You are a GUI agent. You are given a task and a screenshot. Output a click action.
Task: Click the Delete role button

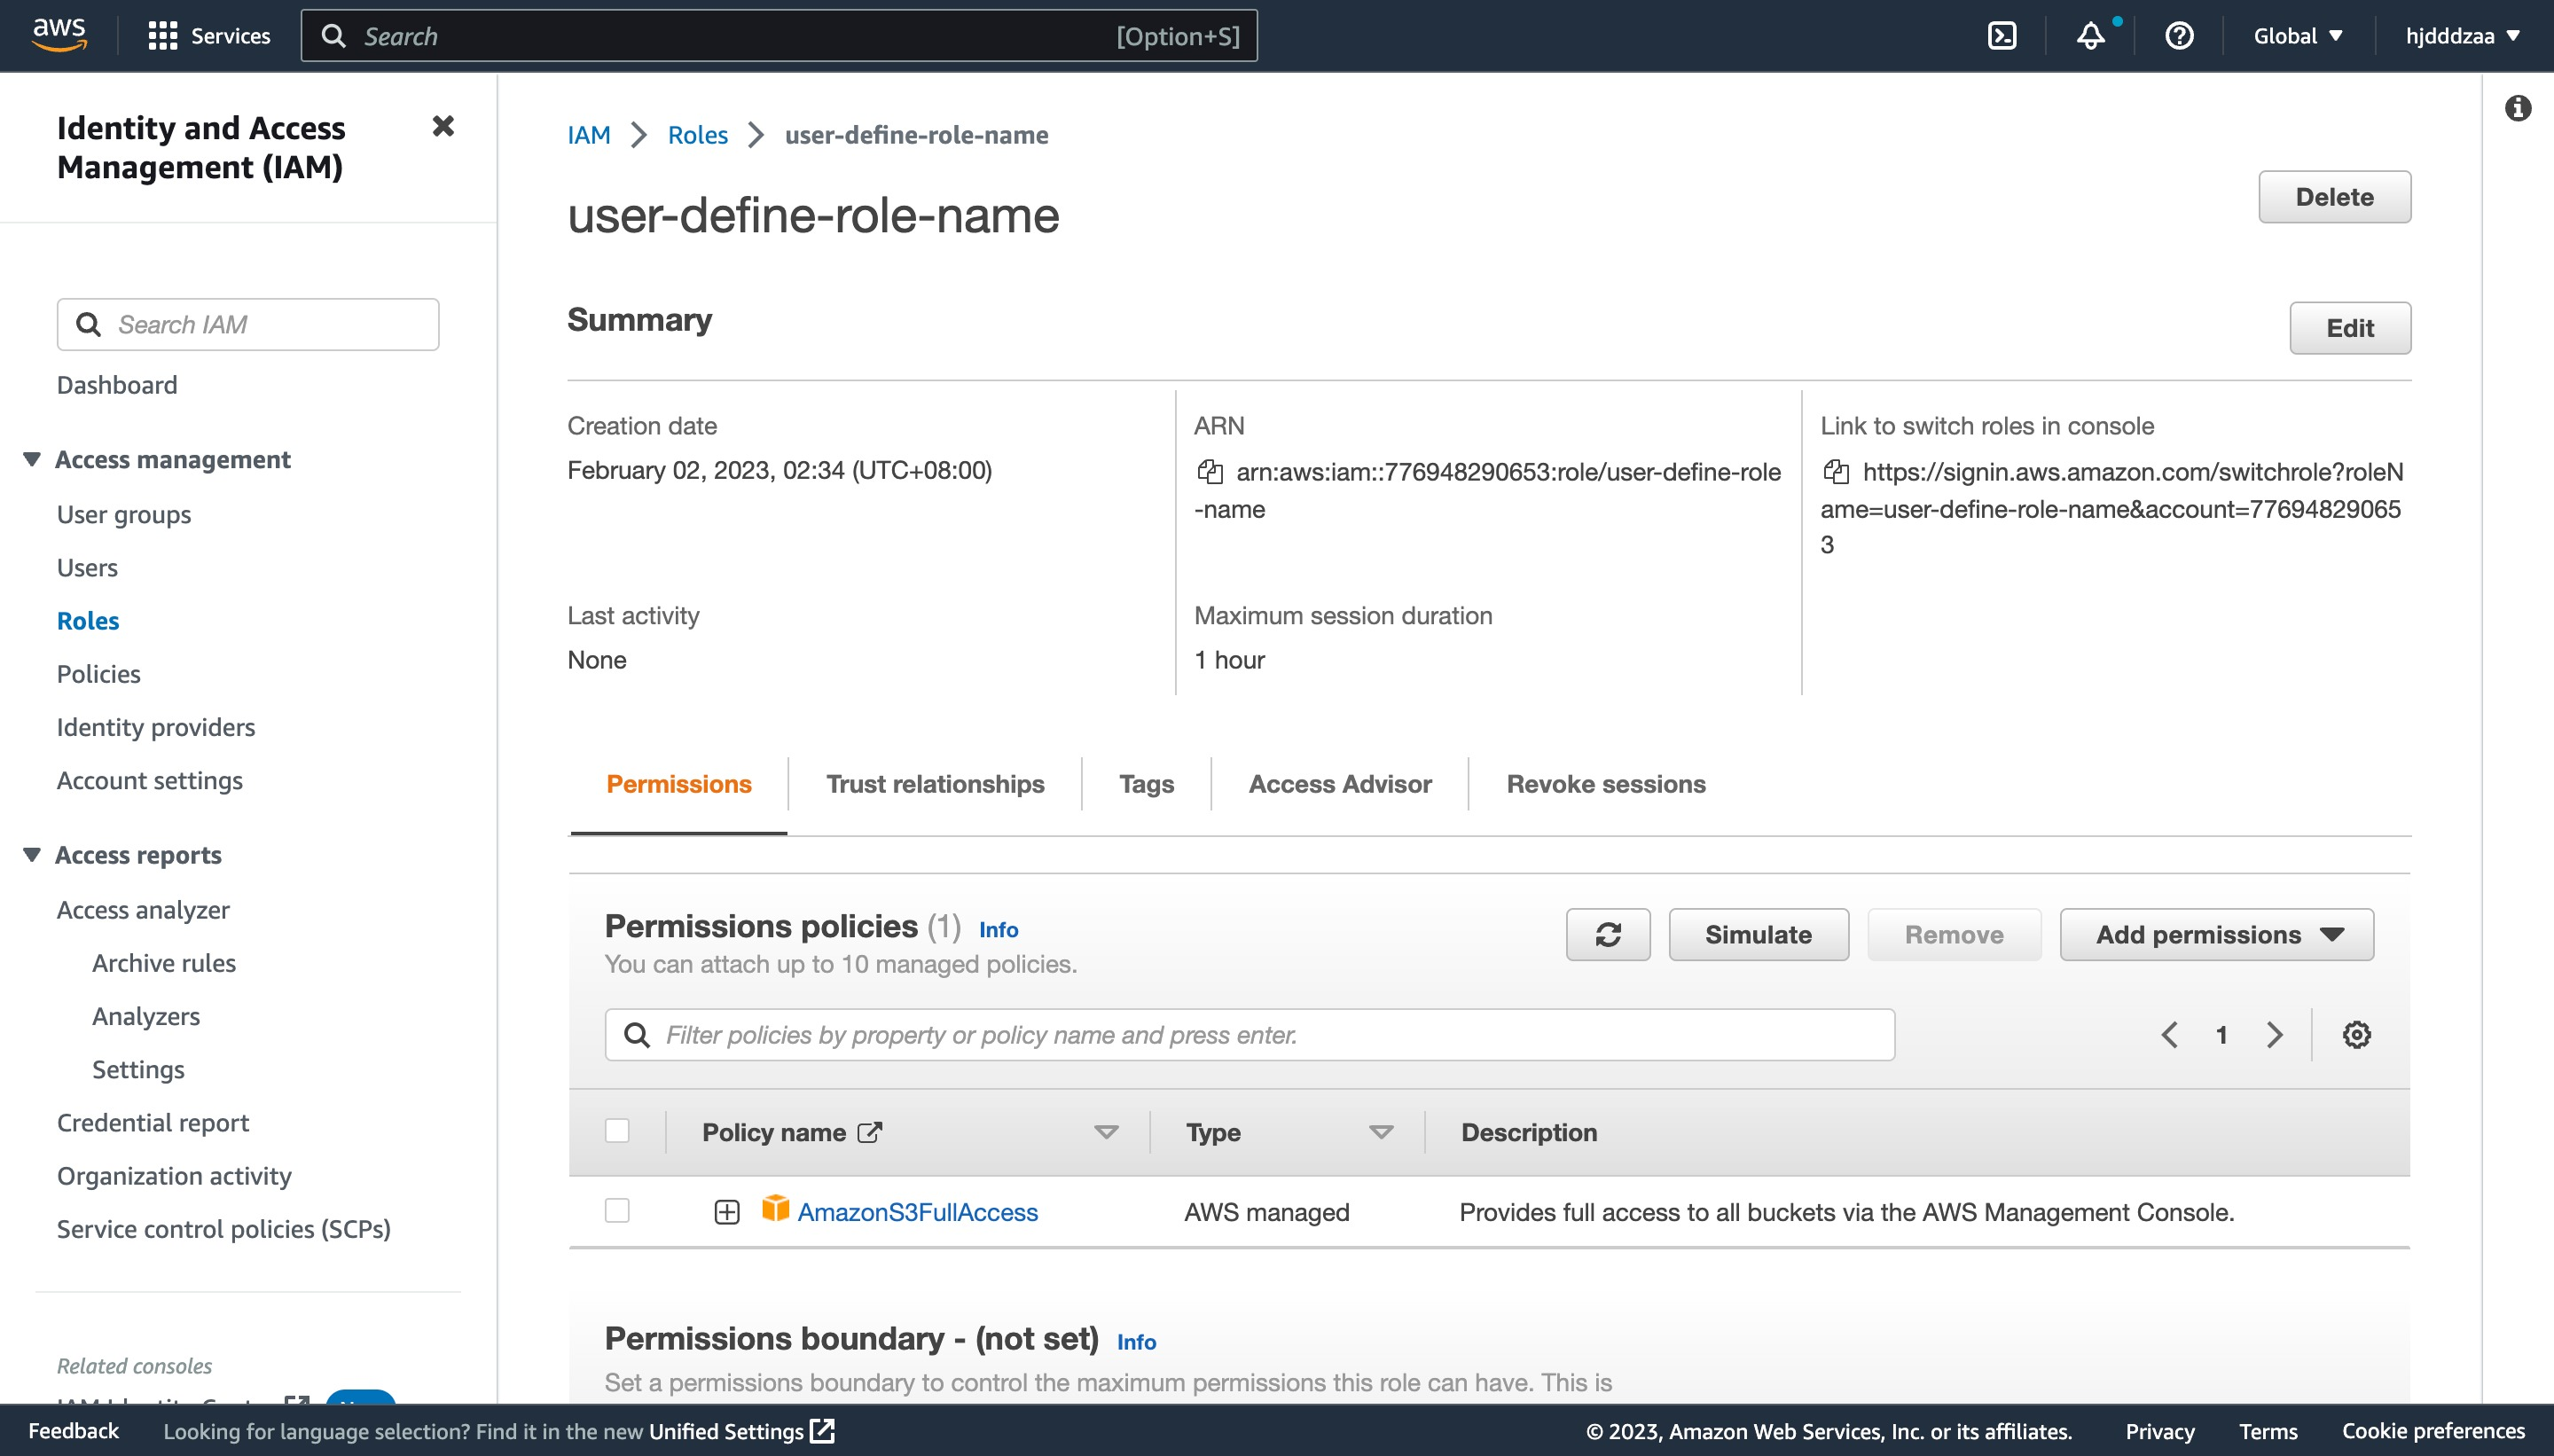2333,197
